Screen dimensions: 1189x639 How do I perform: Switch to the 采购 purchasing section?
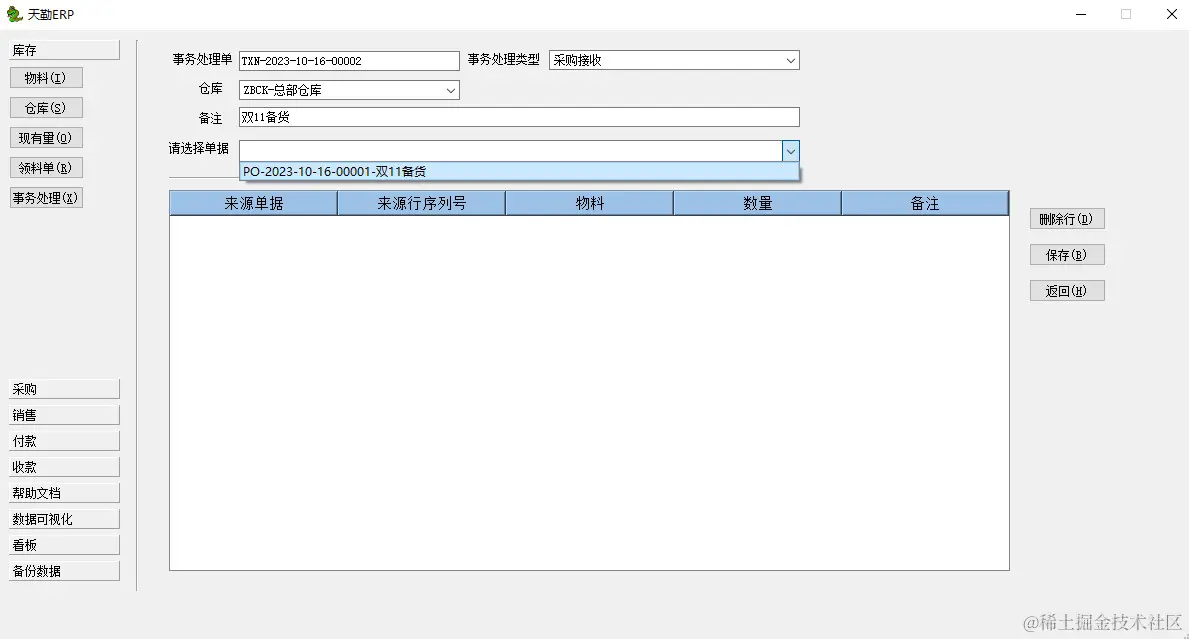click(x=63, y=388)
